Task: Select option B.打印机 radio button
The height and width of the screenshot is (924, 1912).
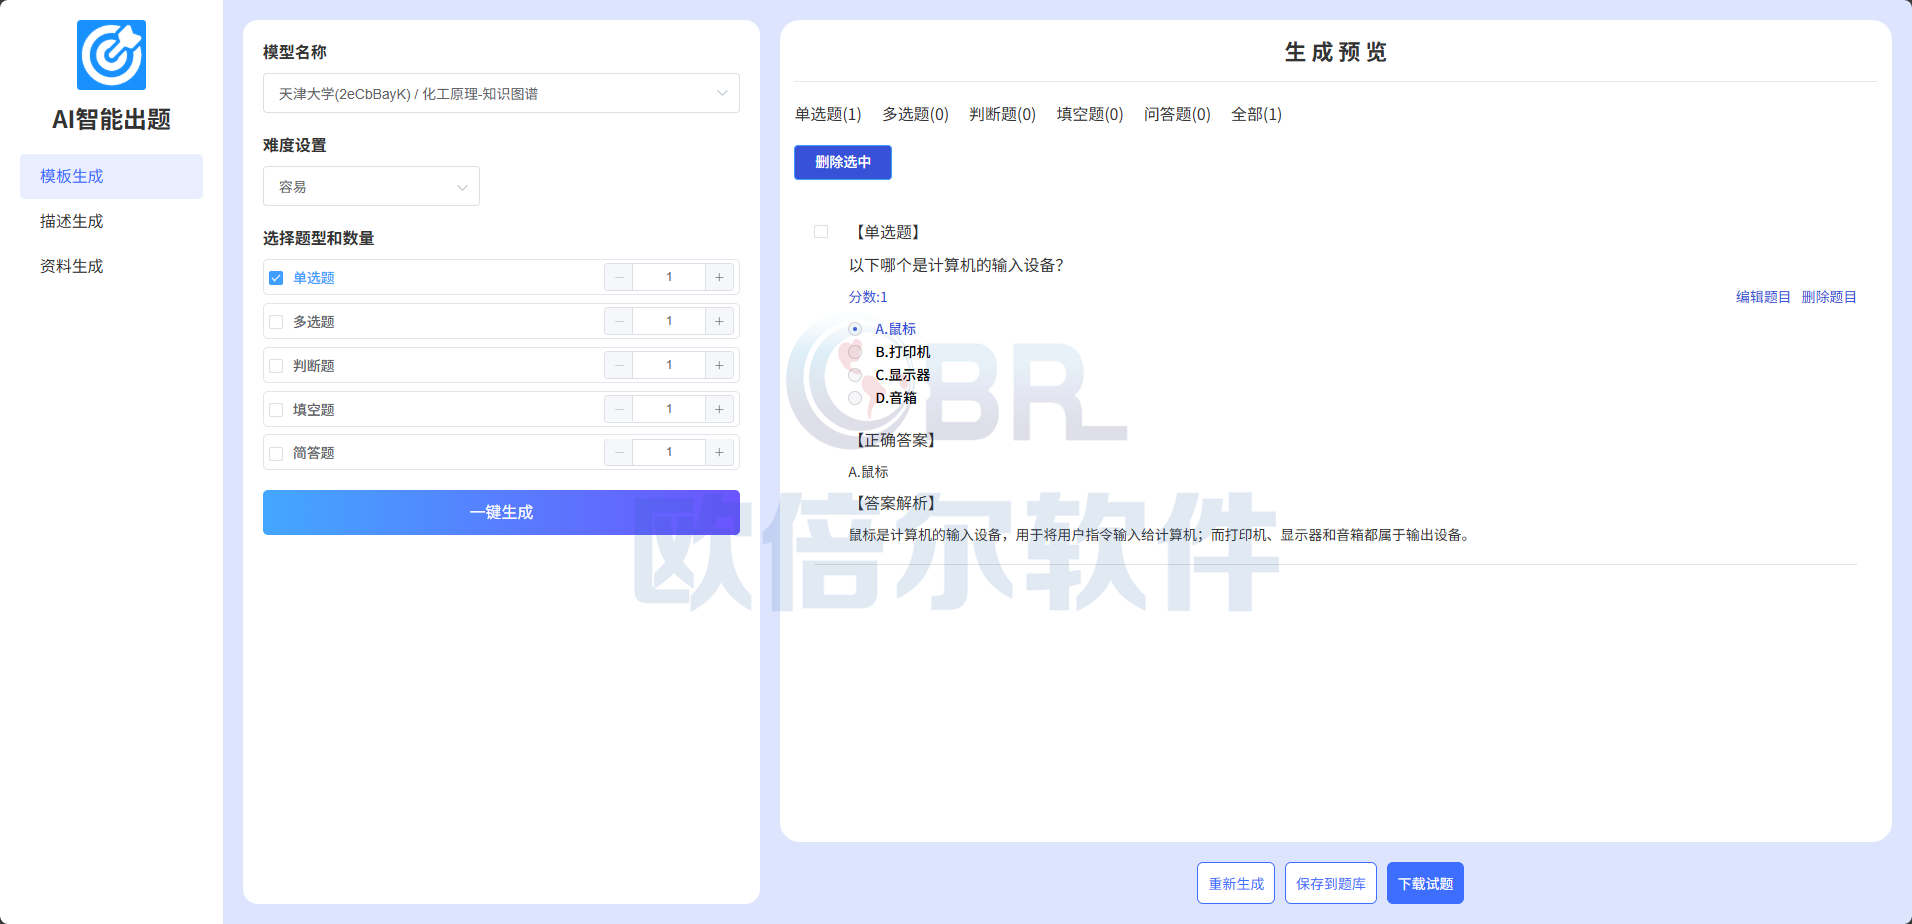Action: pyautogui.click(x=855, y=352)
